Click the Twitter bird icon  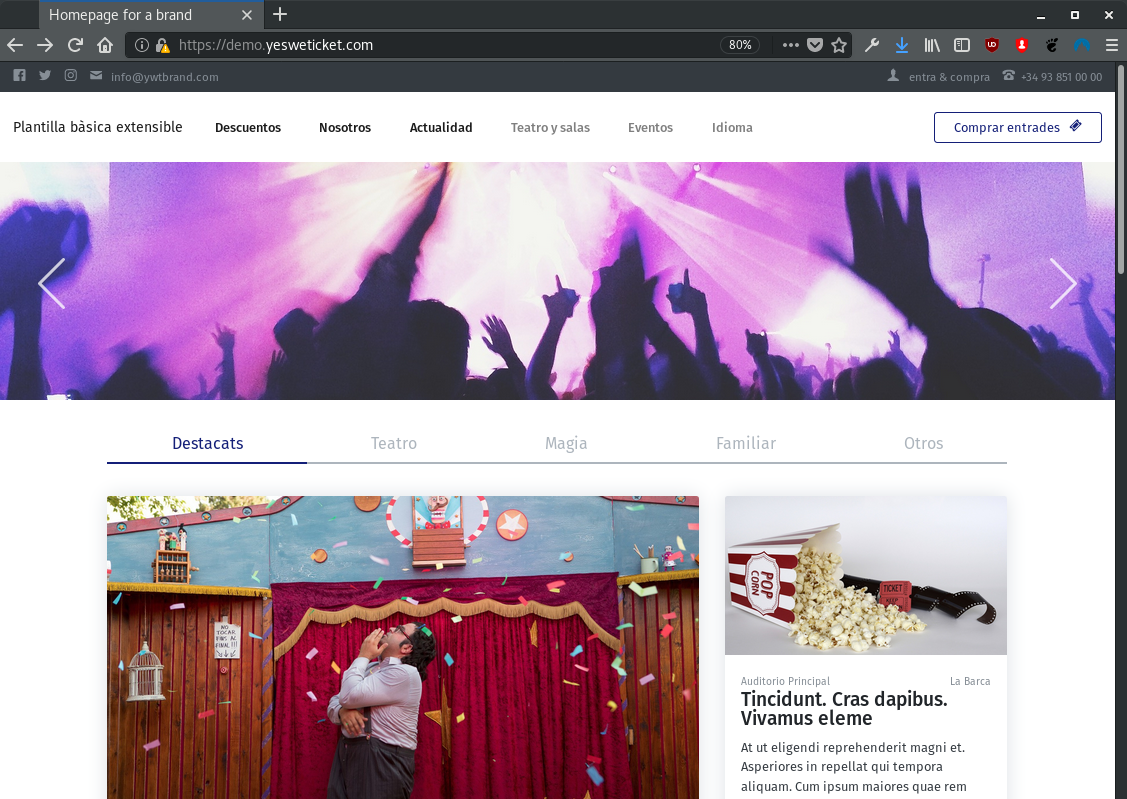pyautogui.click(x=45, y=76)
